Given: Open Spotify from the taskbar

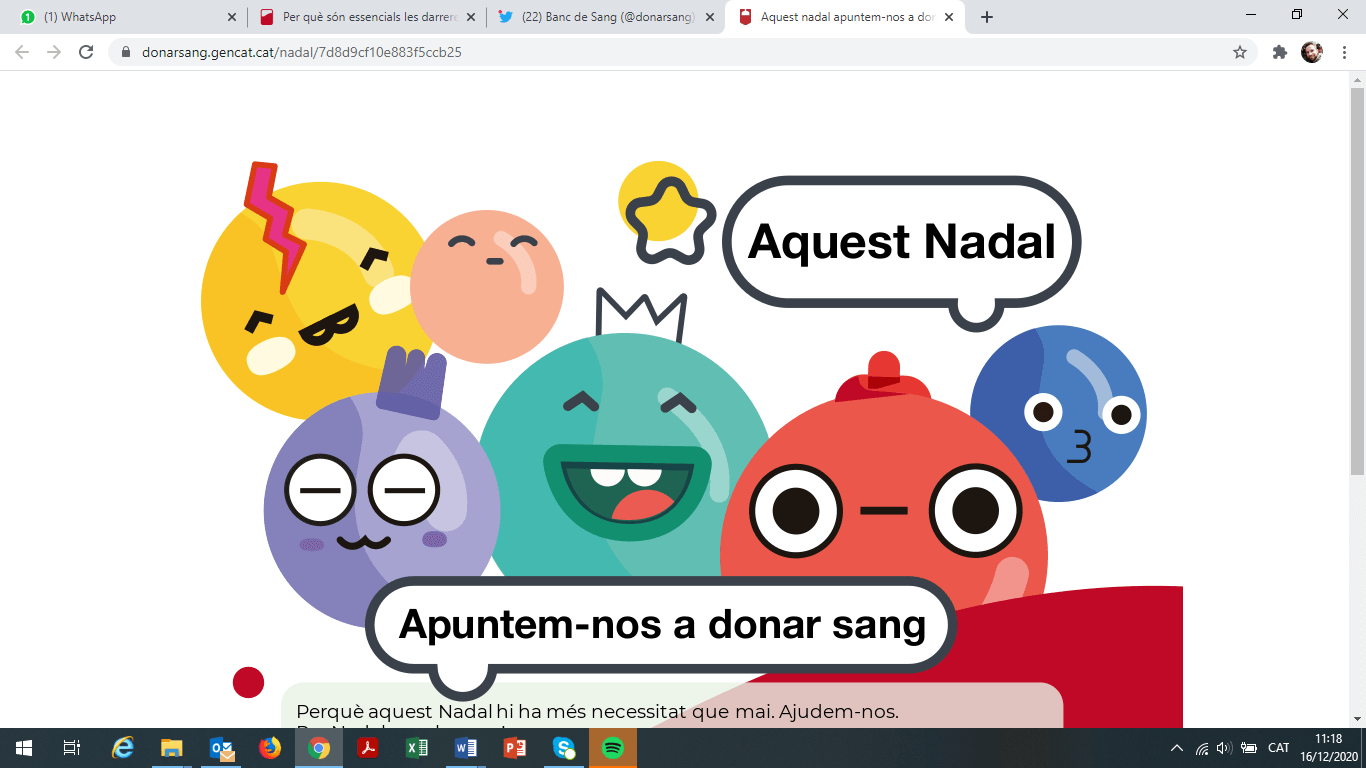Looking at the screenshot, I should tap(613, 748).
